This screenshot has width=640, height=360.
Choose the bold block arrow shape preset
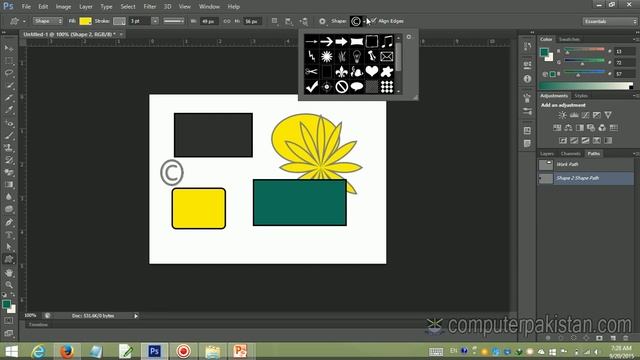342,41
